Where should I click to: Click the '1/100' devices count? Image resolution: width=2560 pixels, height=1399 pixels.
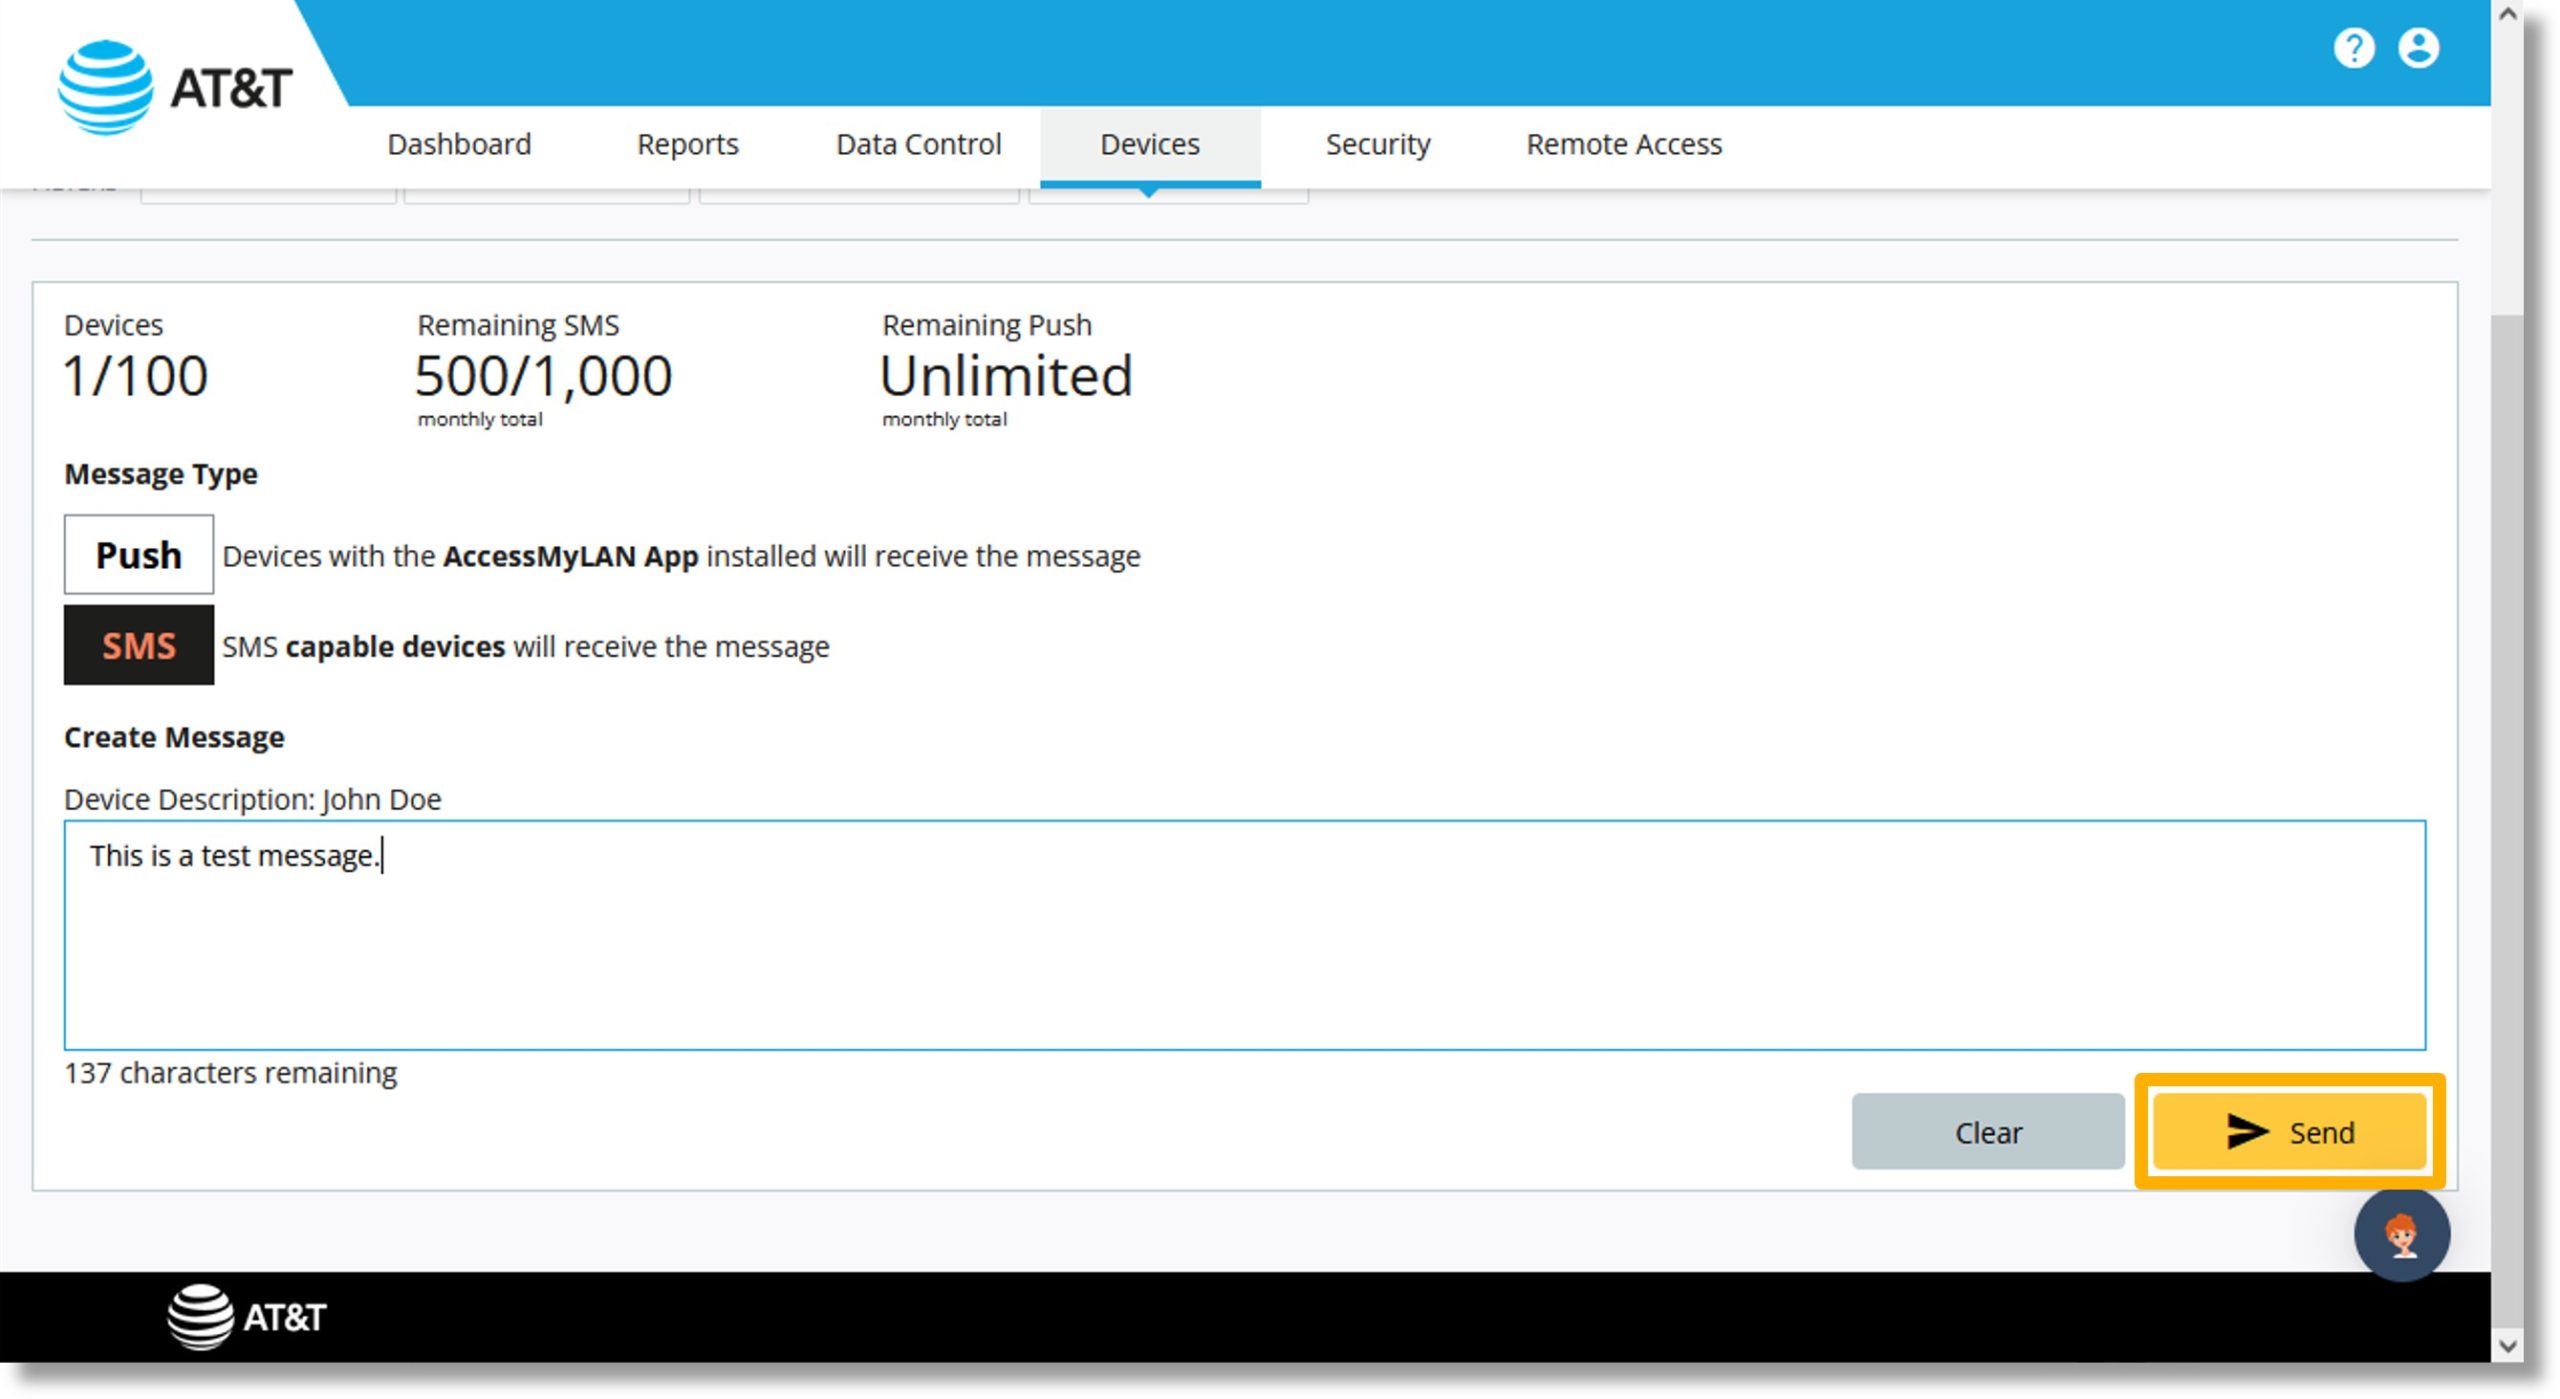[135, 377]
